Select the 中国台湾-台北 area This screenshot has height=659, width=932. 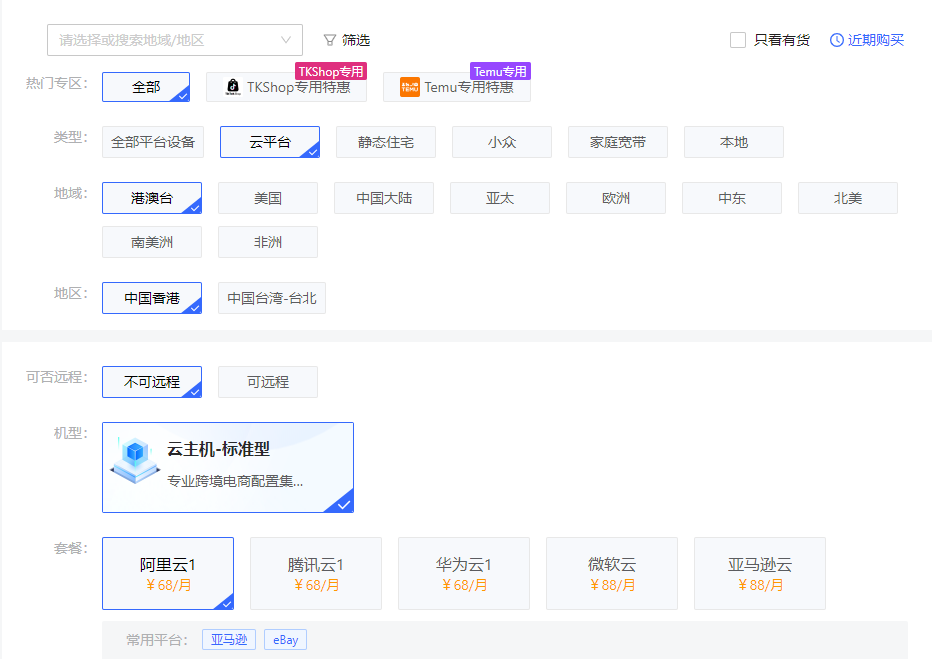[x=272, y=298]
